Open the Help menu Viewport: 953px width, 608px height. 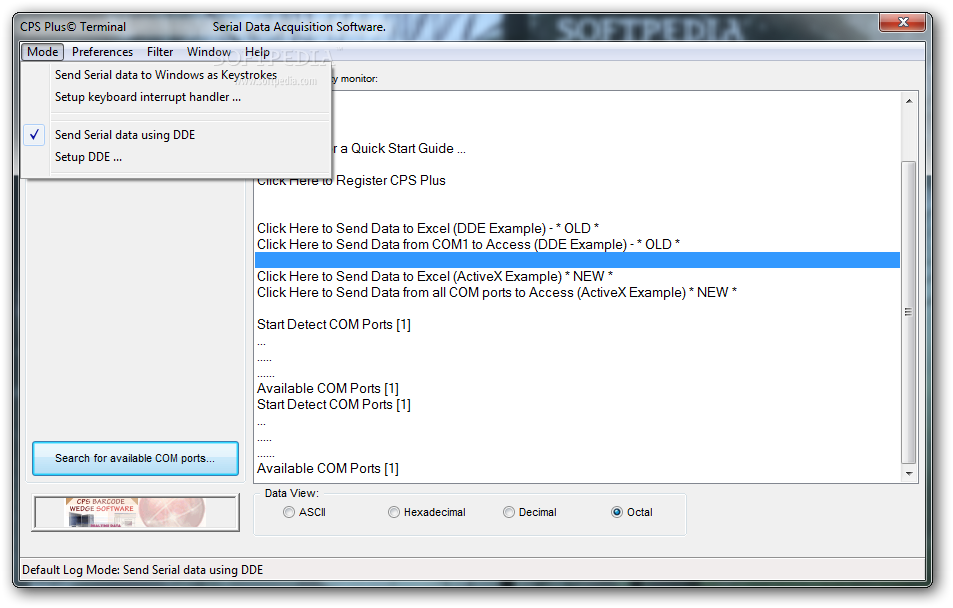coord(257,52)
